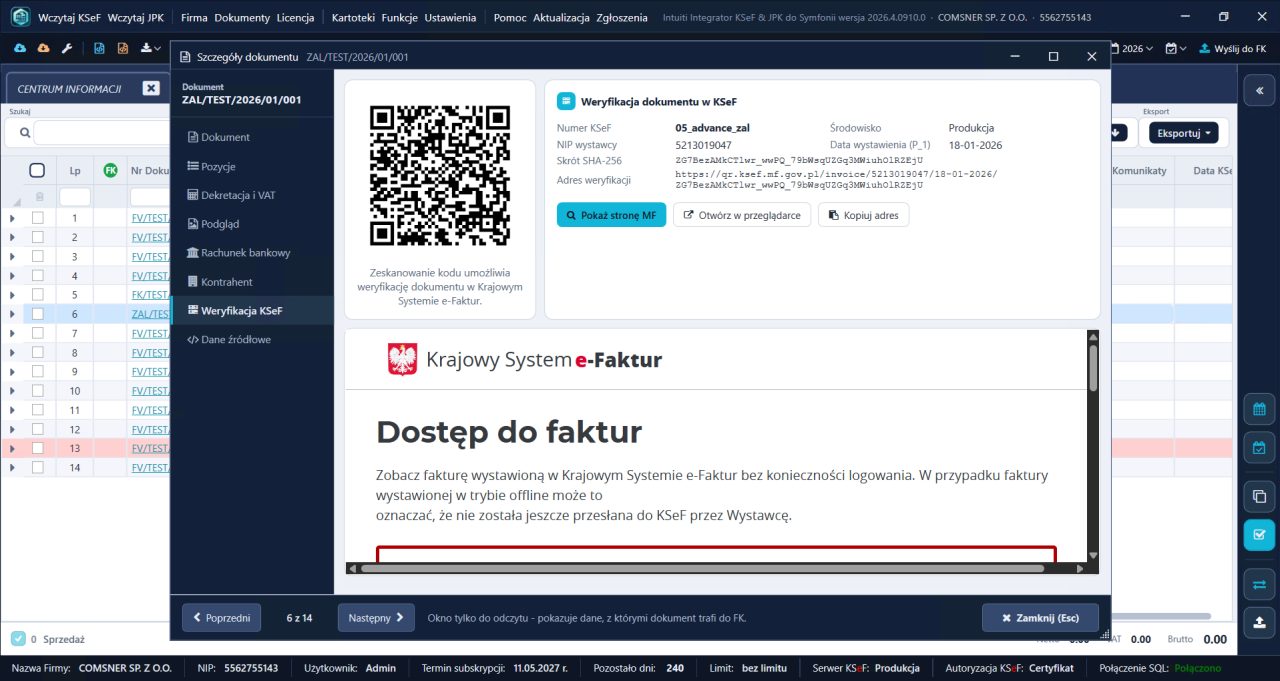Click the Sprzedaż checkbox icon in footer
The width and height of the screenshot is (1280, 681).
pyautogui.click(x=18, y=638)
